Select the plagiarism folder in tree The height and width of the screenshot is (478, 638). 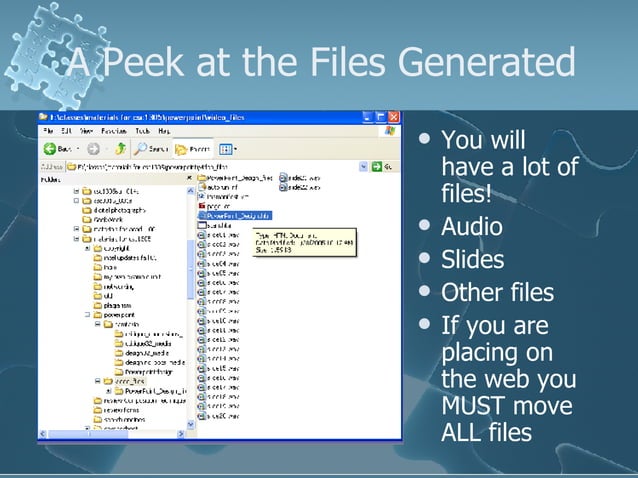[112, 305]
